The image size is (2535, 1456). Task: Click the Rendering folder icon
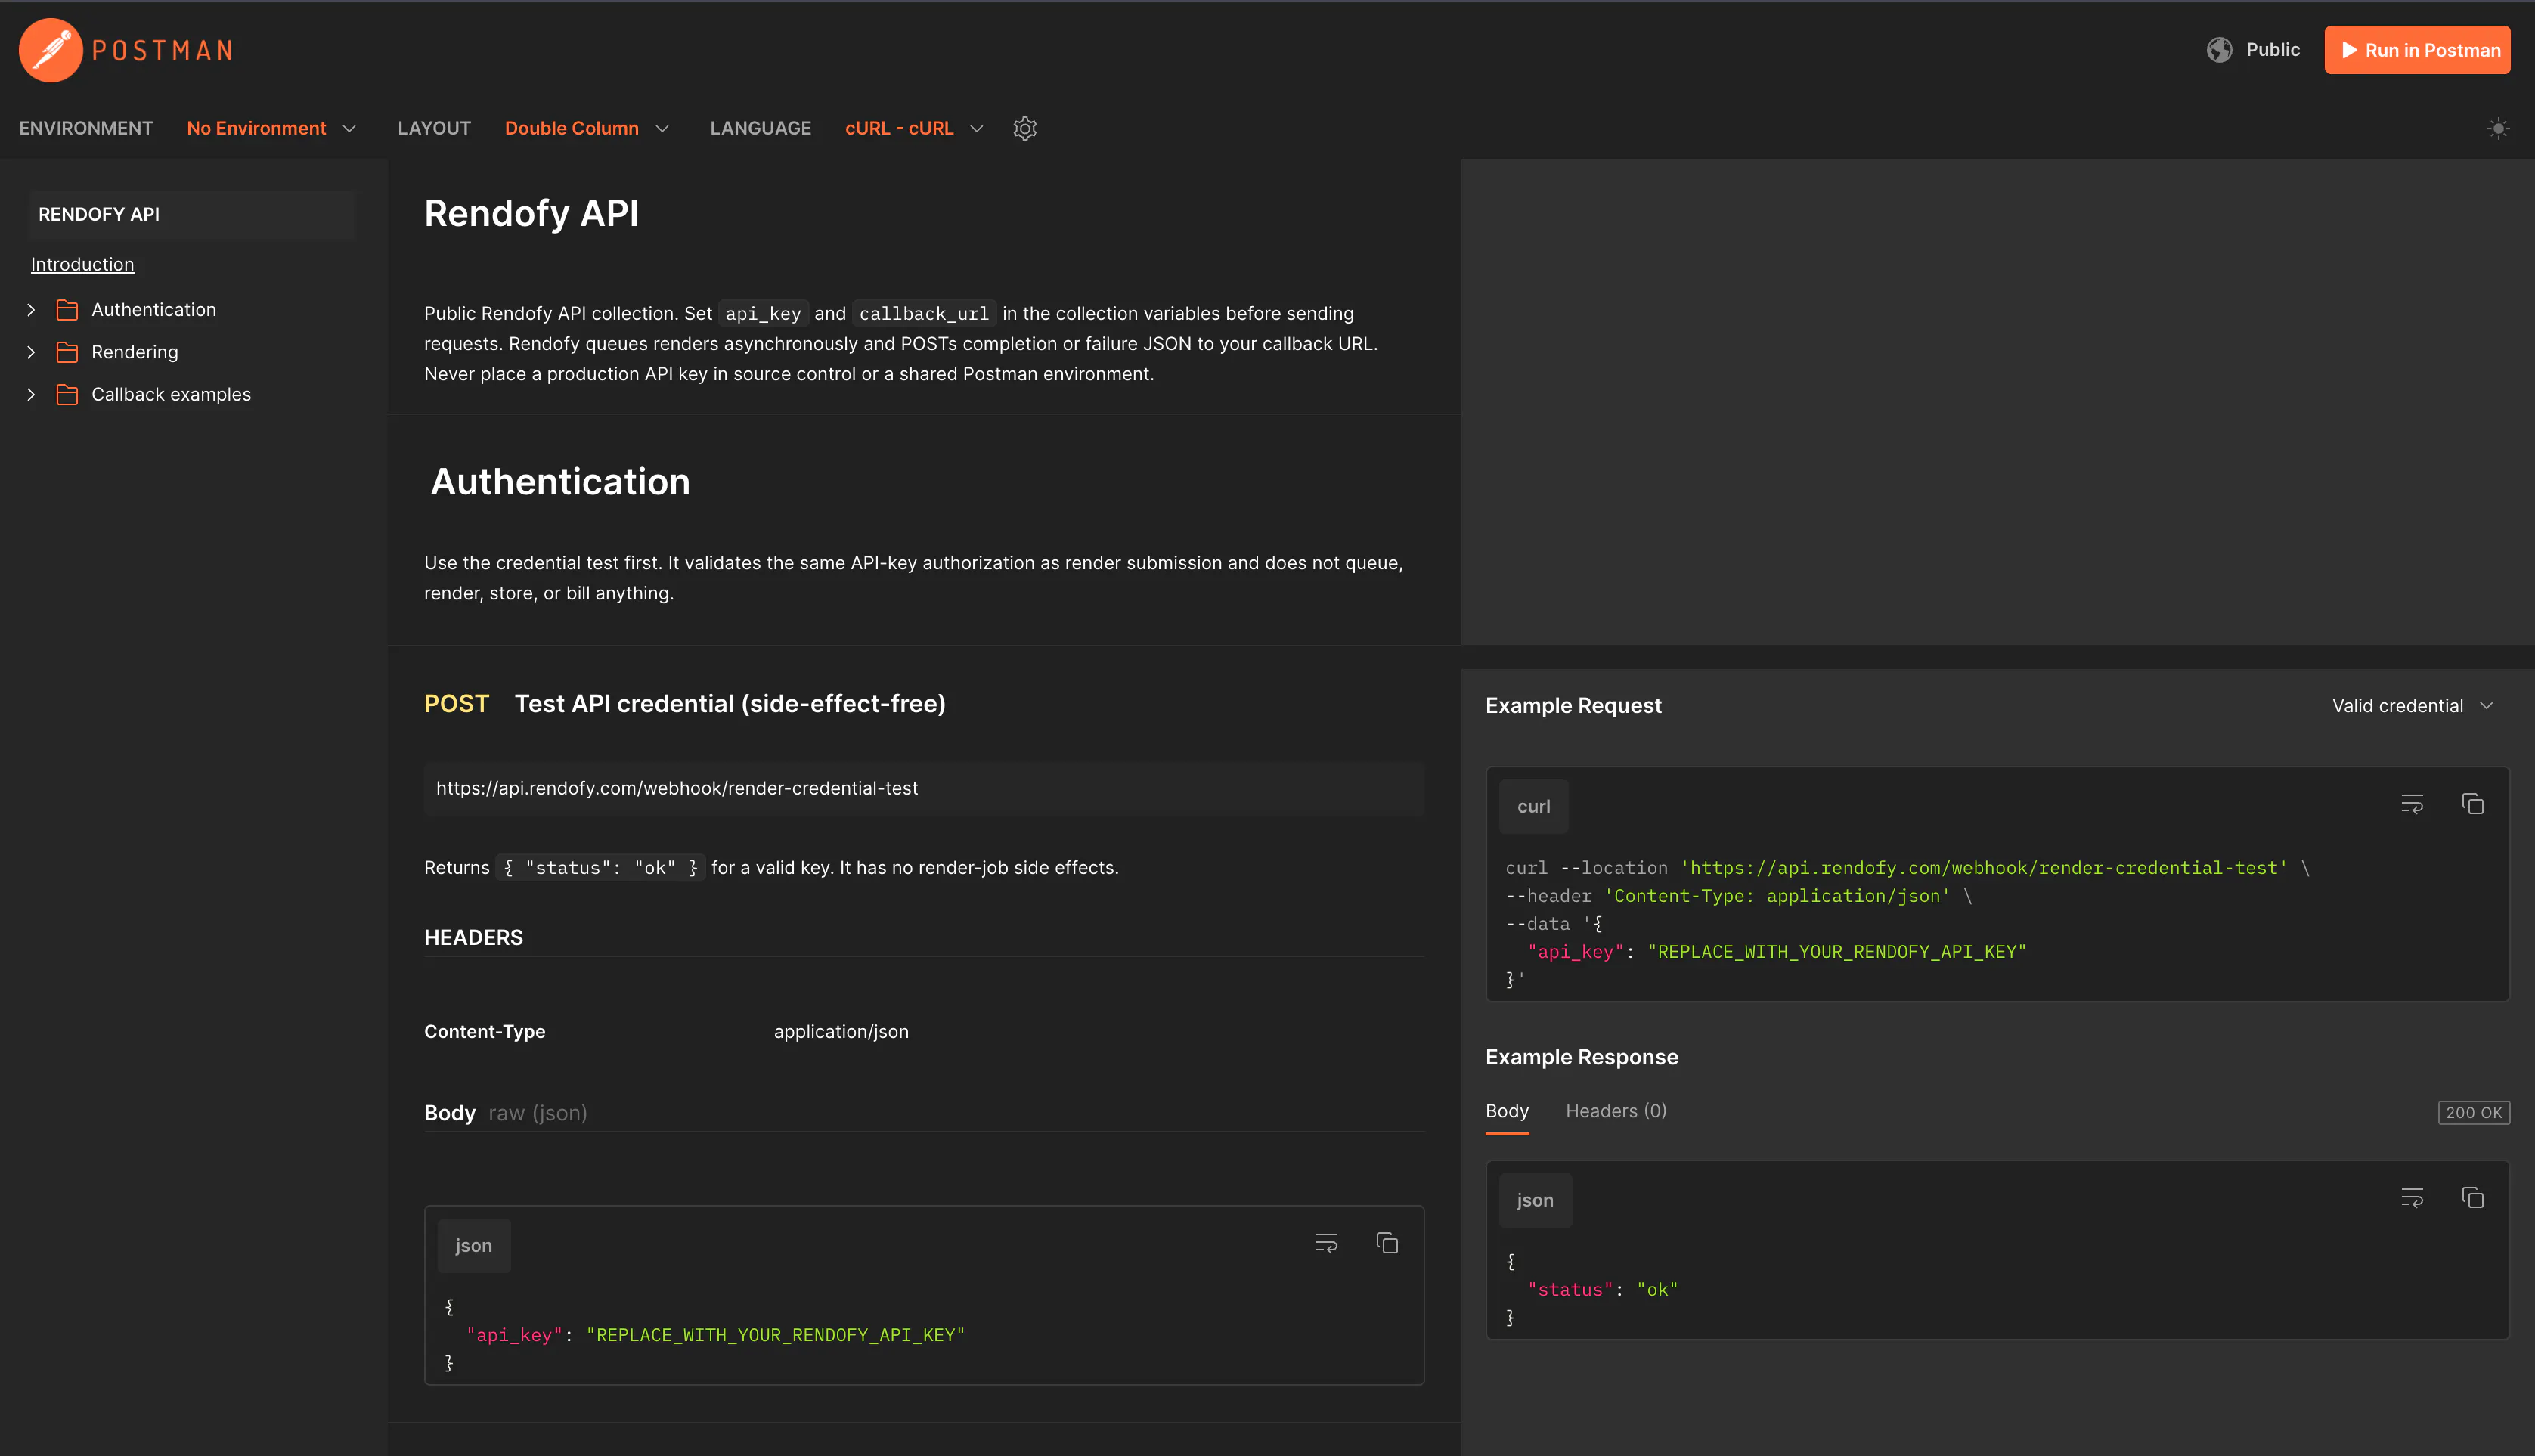[x=67, y=352]
